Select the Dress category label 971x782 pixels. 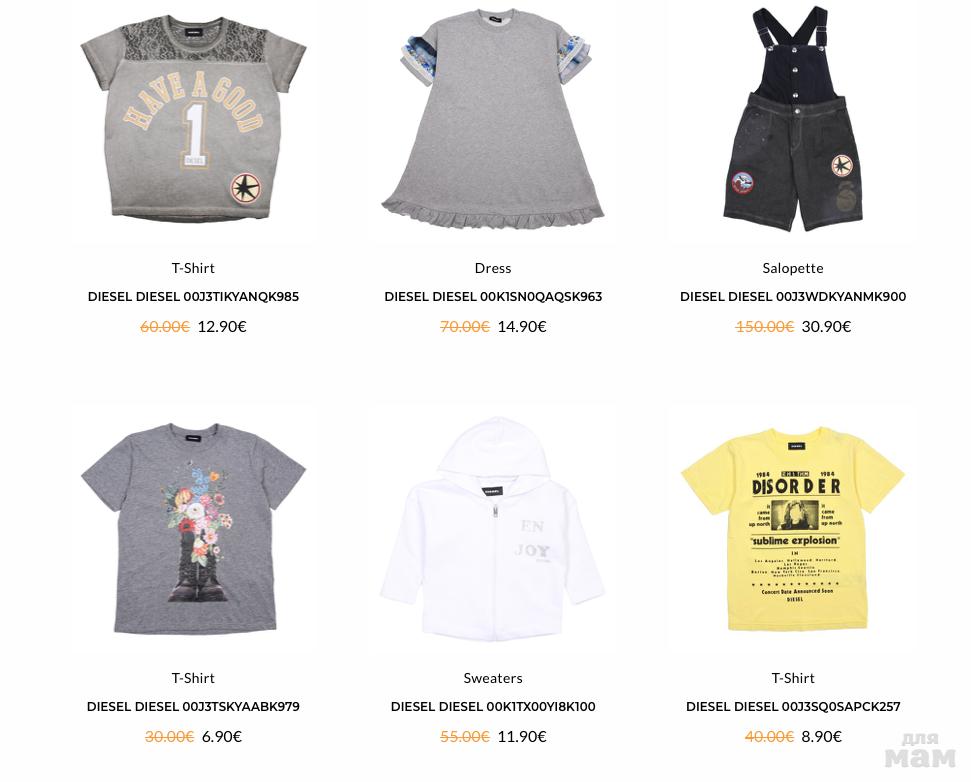pyautogui.click(x=493, y=268)
